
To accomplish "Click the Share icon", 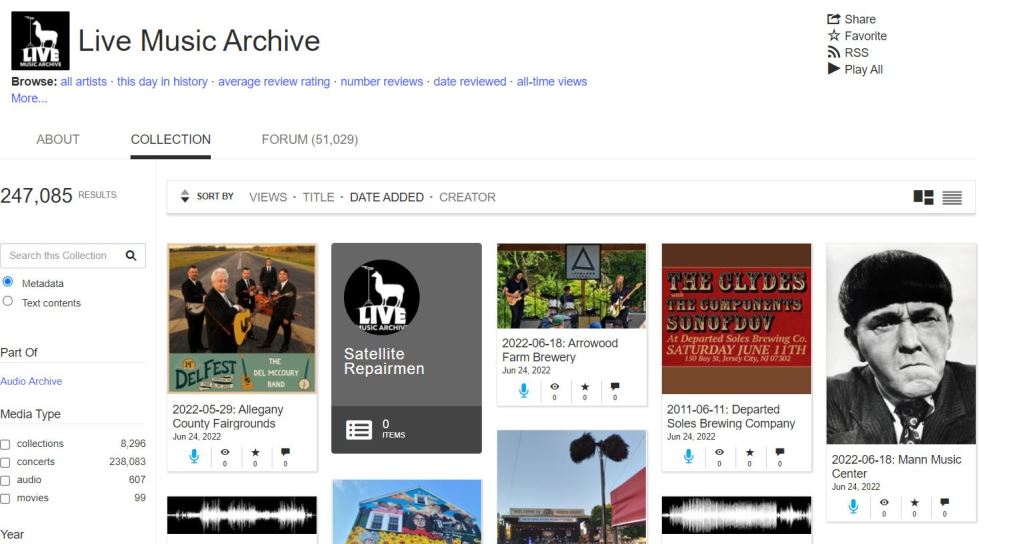I will click(x=834, y=19).
